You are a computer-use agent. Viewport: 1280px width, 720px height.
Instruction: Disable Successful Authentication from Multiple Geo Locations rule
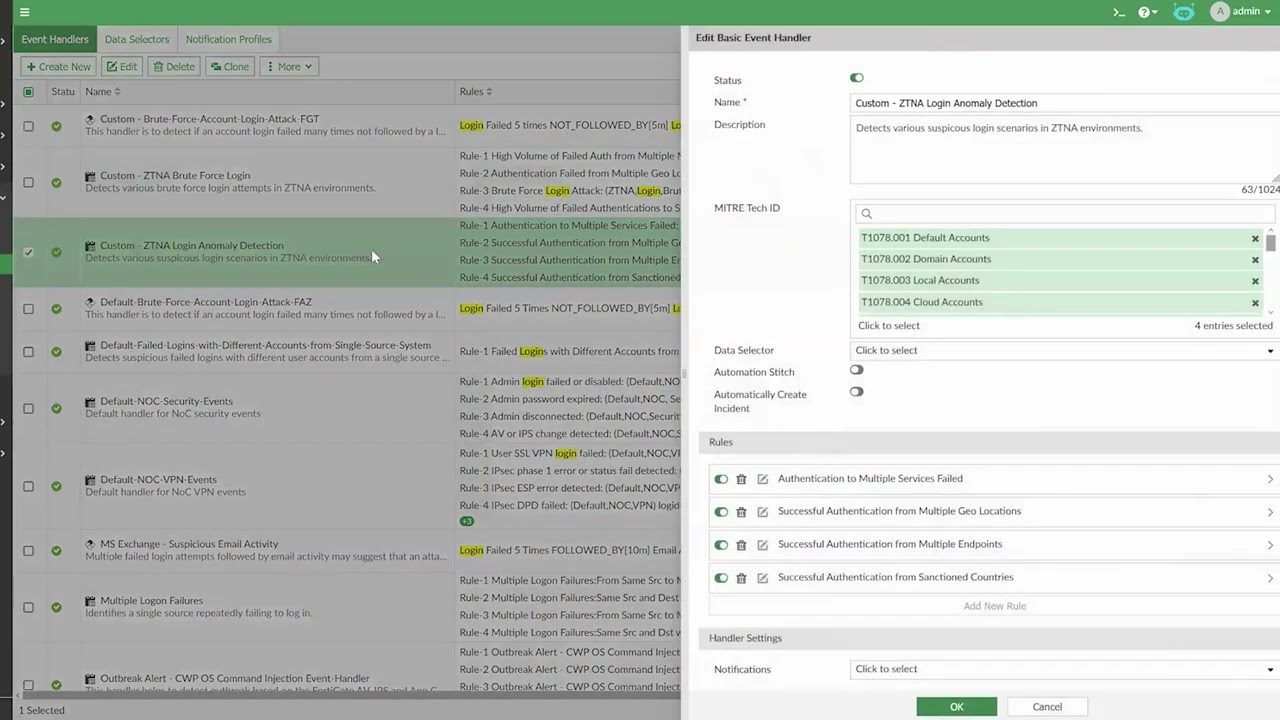[x=721, y=512]
